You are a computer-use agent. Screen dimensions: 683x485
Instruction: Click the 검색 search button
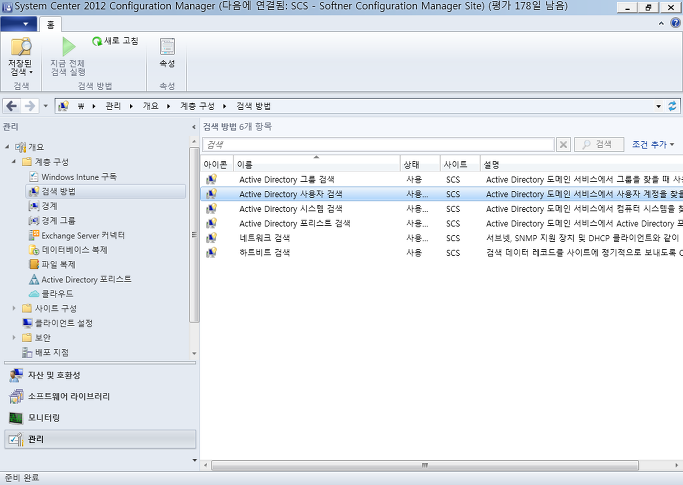click(599, 144)
